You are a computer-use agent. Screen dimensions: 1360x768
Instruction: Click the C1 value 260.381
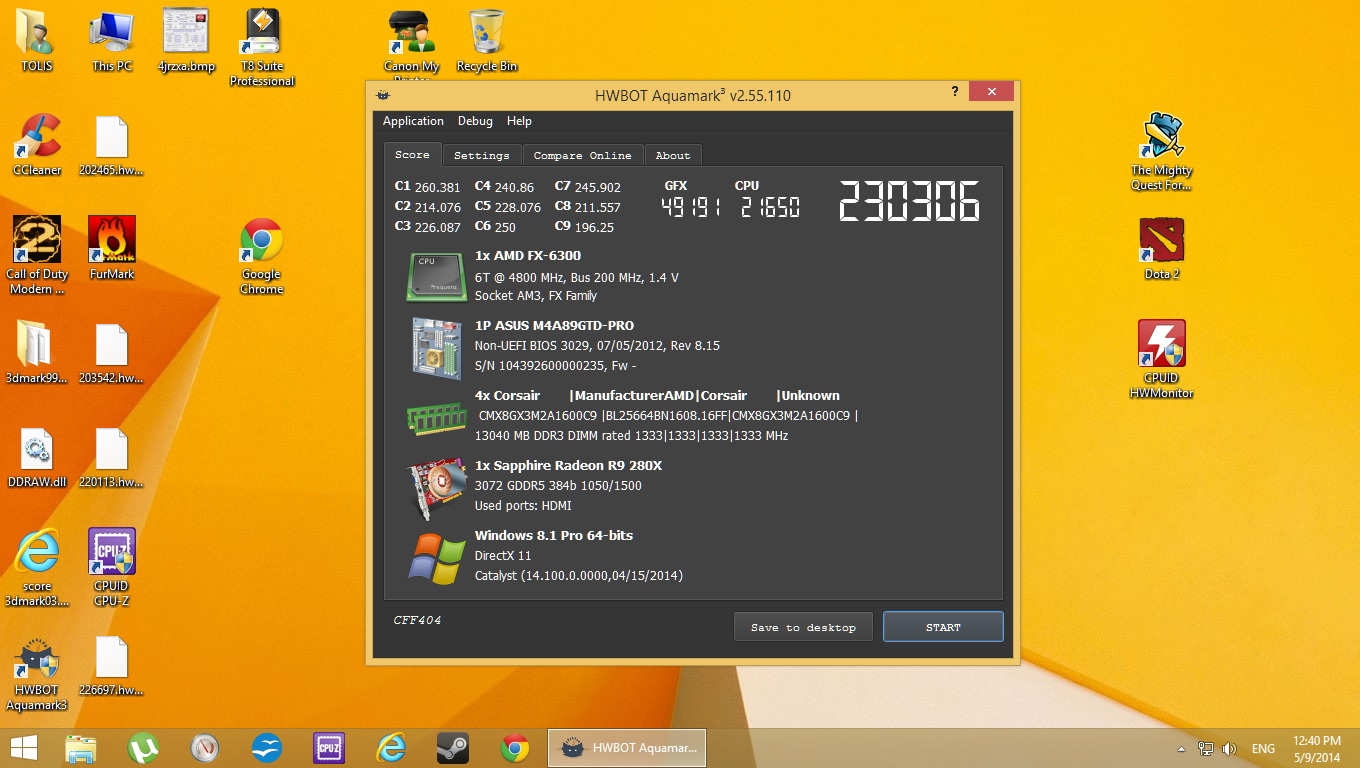(x=437, y=187)
